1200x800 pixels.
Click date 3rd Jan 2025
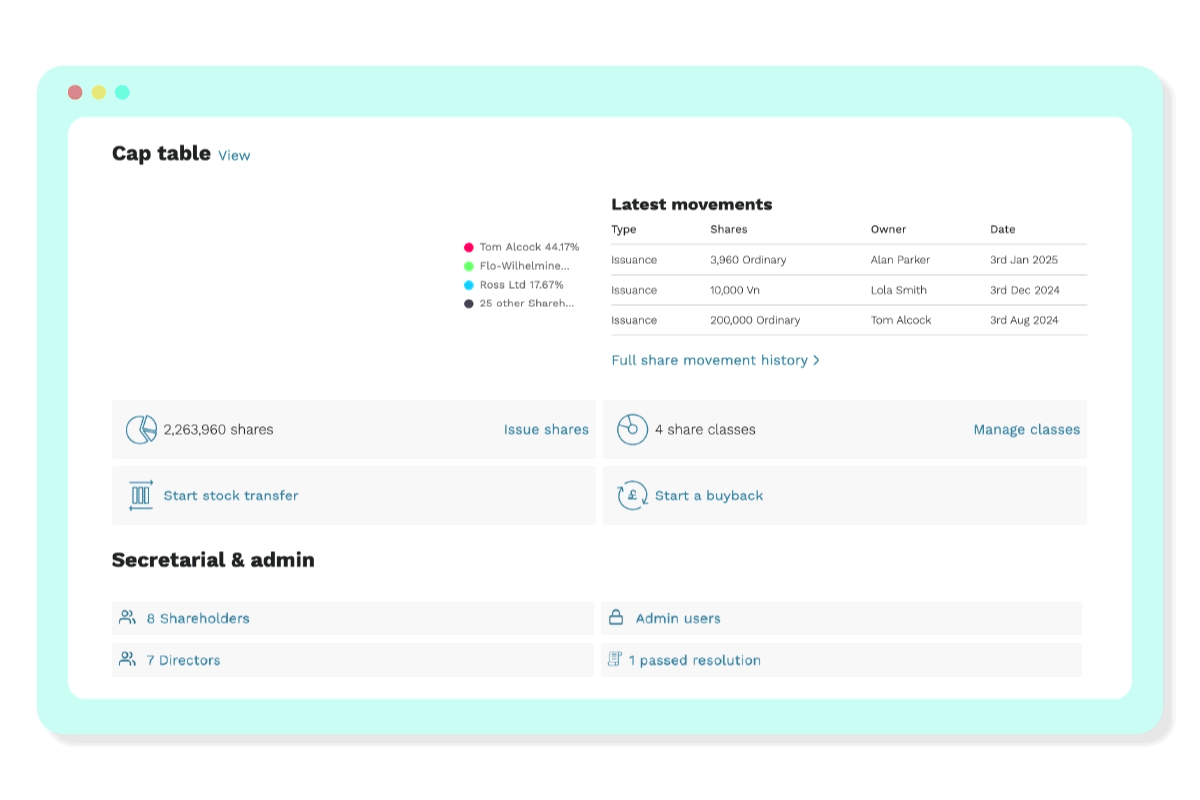1024,260
